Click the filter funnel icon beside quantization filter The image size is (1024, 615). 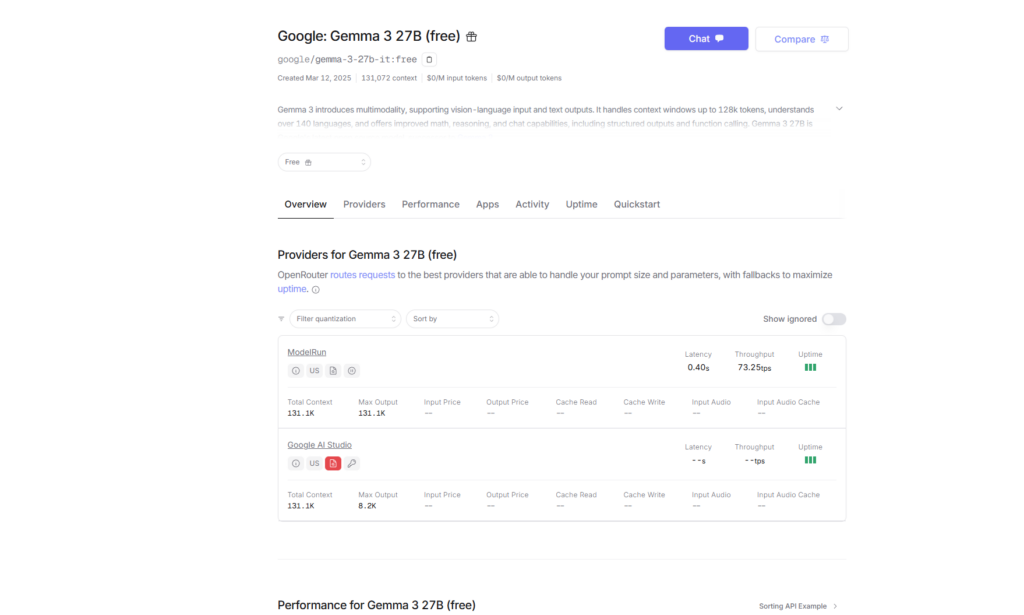[x=282, y=318]
